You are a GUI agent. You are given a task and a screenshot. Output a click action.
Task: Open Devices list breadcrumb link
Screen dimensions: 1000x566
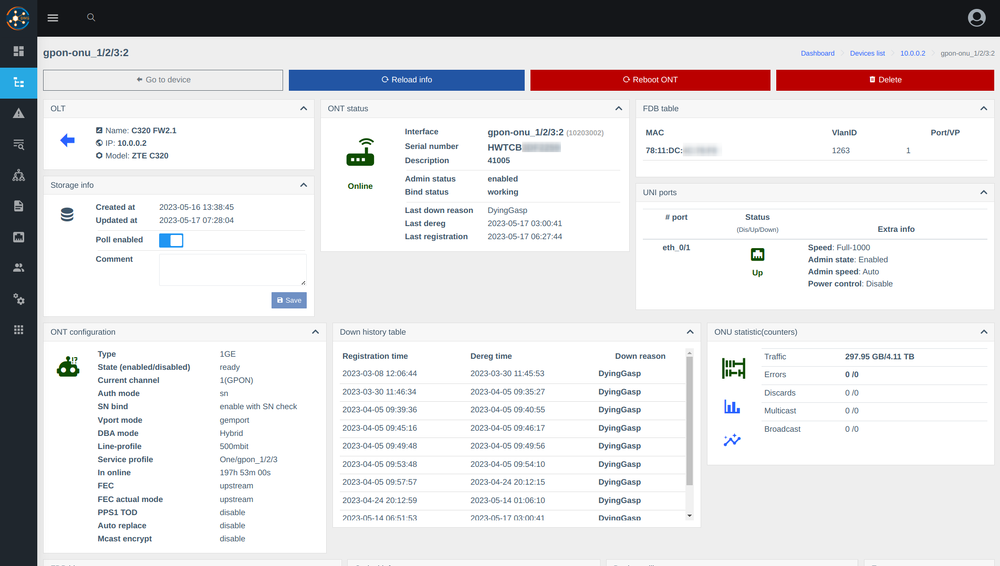tap(867, 53)
